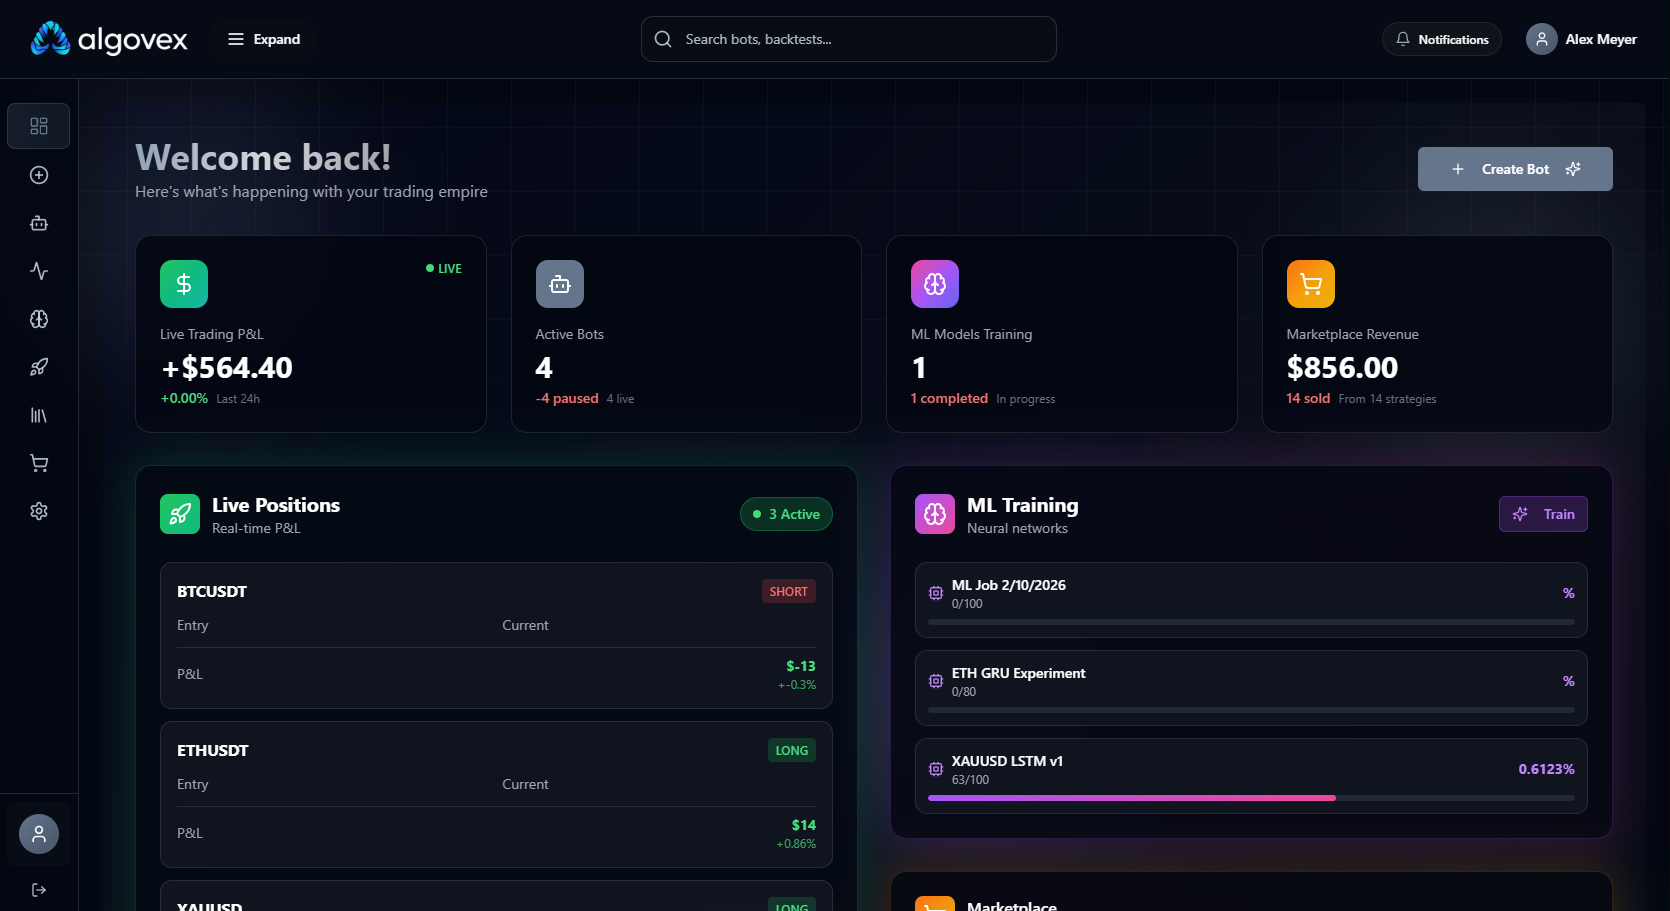Click the 0.6123% value

coord(1546,769)
